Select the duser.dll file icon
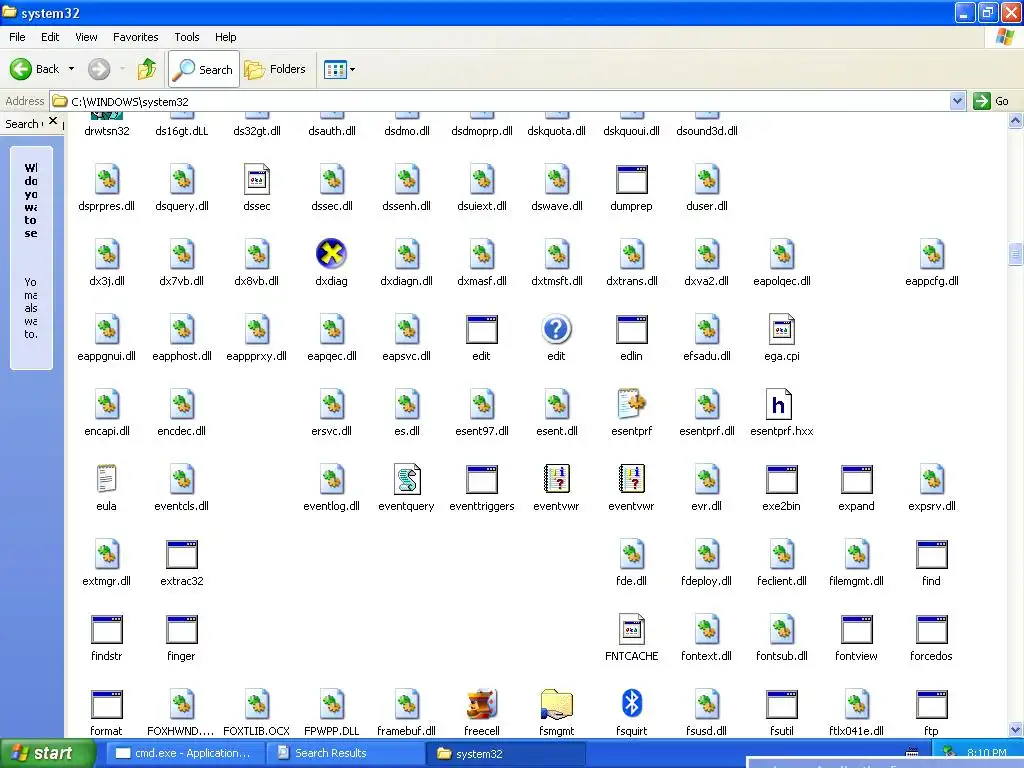Screen dimensions: 1024x768 coord(707,179)
